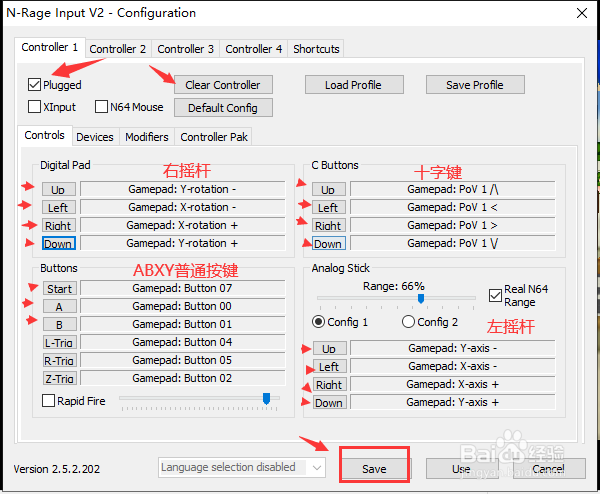Click the Save button
Screen dimensions: 600x494
(x=375, y=469)
